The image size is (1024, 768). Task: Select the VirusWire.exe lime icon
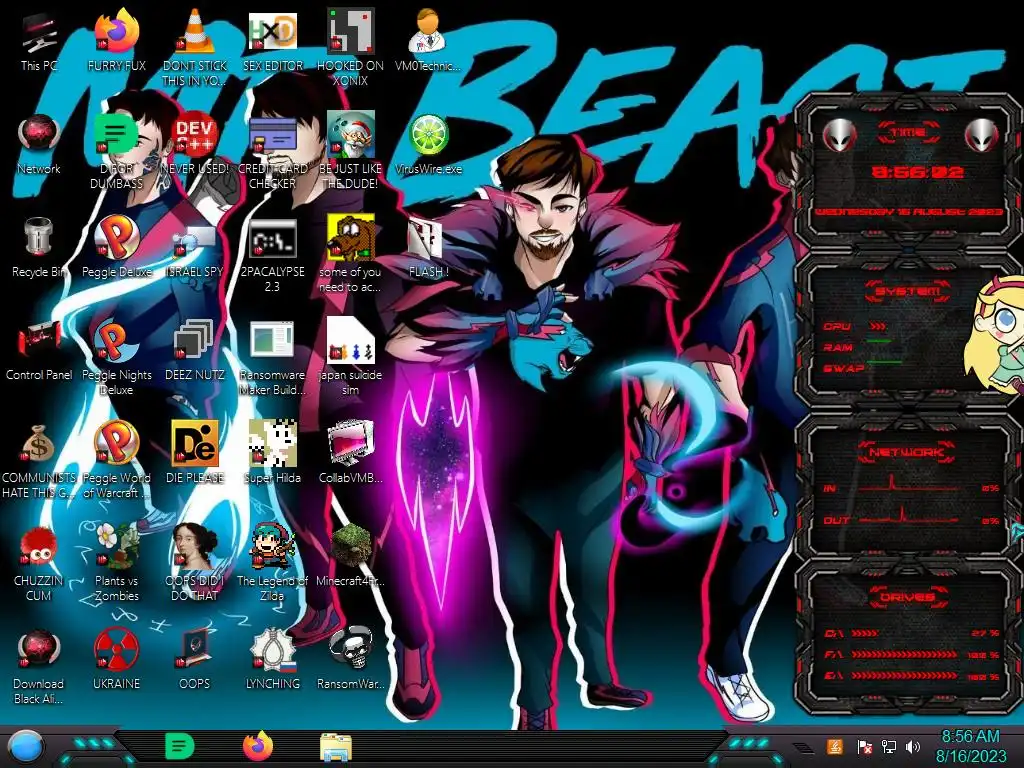[428, 145]
